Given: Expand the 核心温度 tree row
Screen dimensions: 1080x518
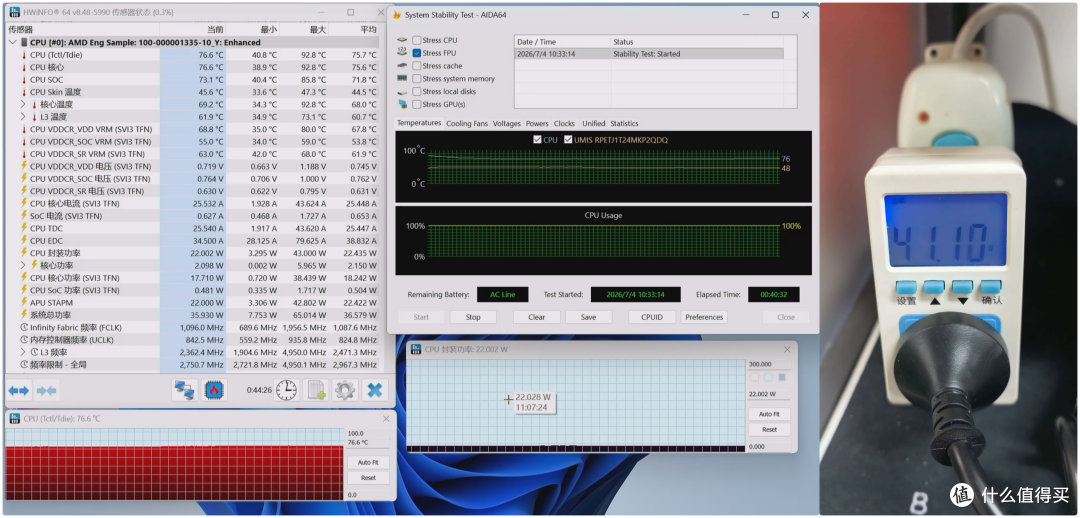Looking at the screenshot, I should (x=23, y=105).
